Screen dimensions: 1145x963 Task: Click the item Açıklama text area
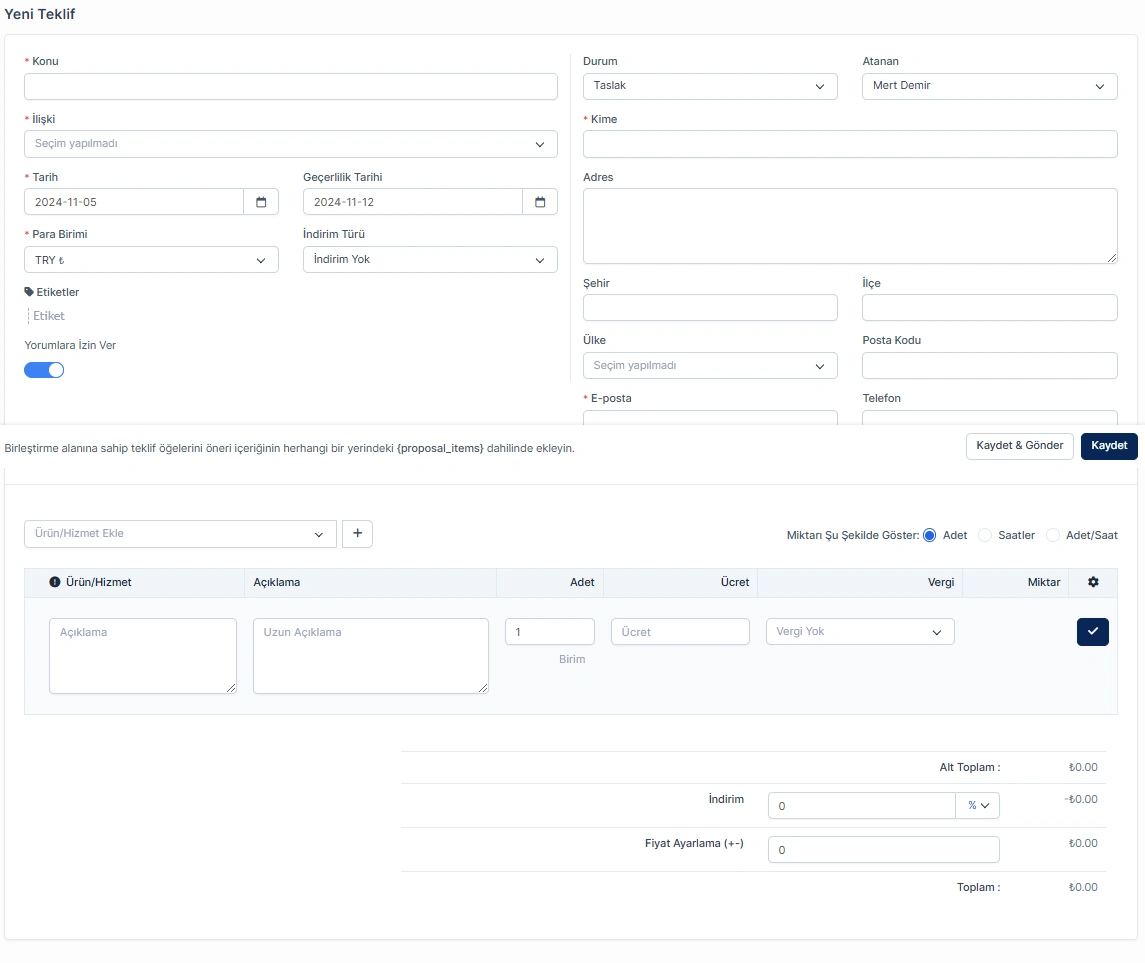click(x=142, y=656)
